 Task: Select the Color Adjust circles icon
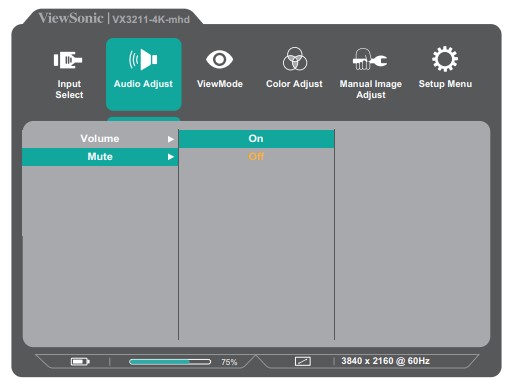[295, 59]
